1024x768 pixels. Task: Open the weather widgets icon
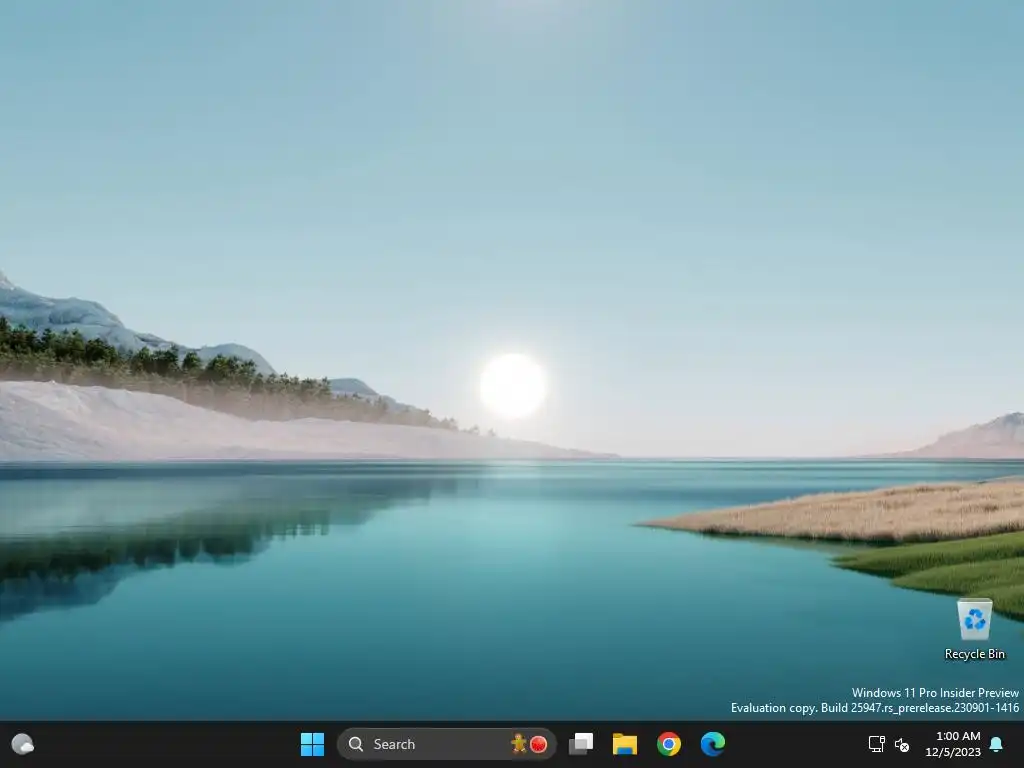pyautogui.click(x=23, y=744)
